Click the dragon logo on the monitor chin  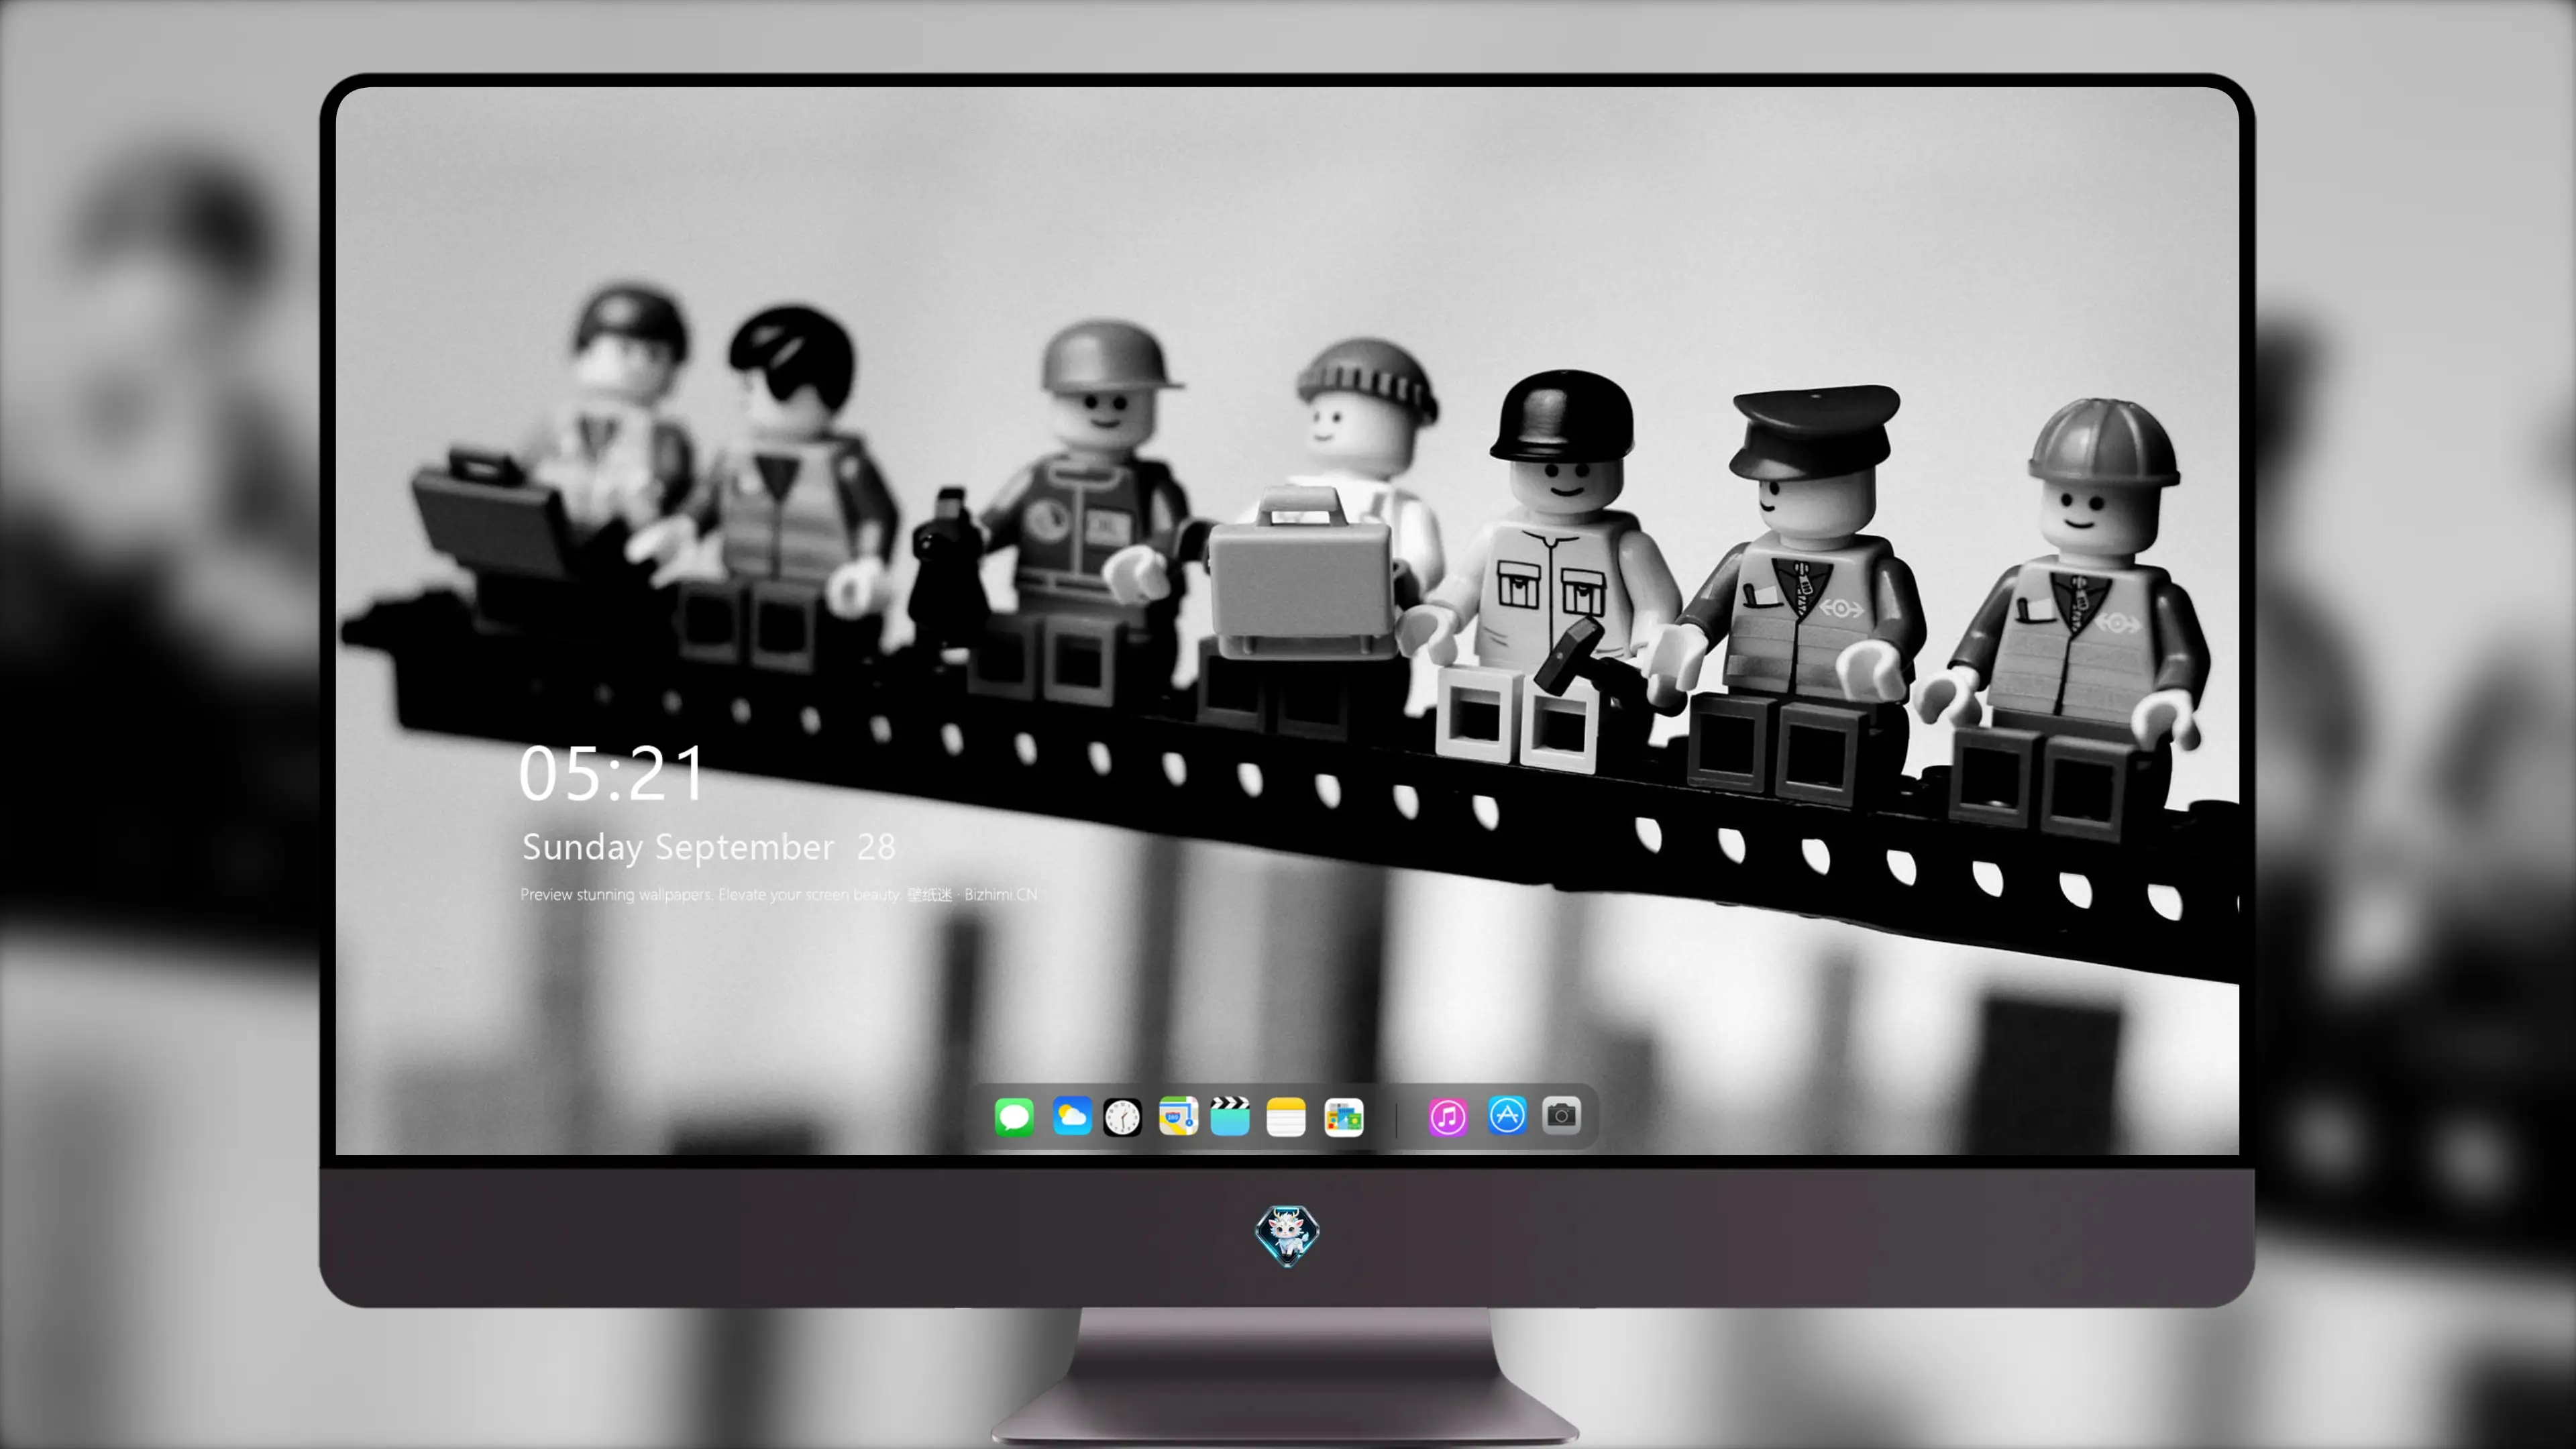(1287, 1235)
